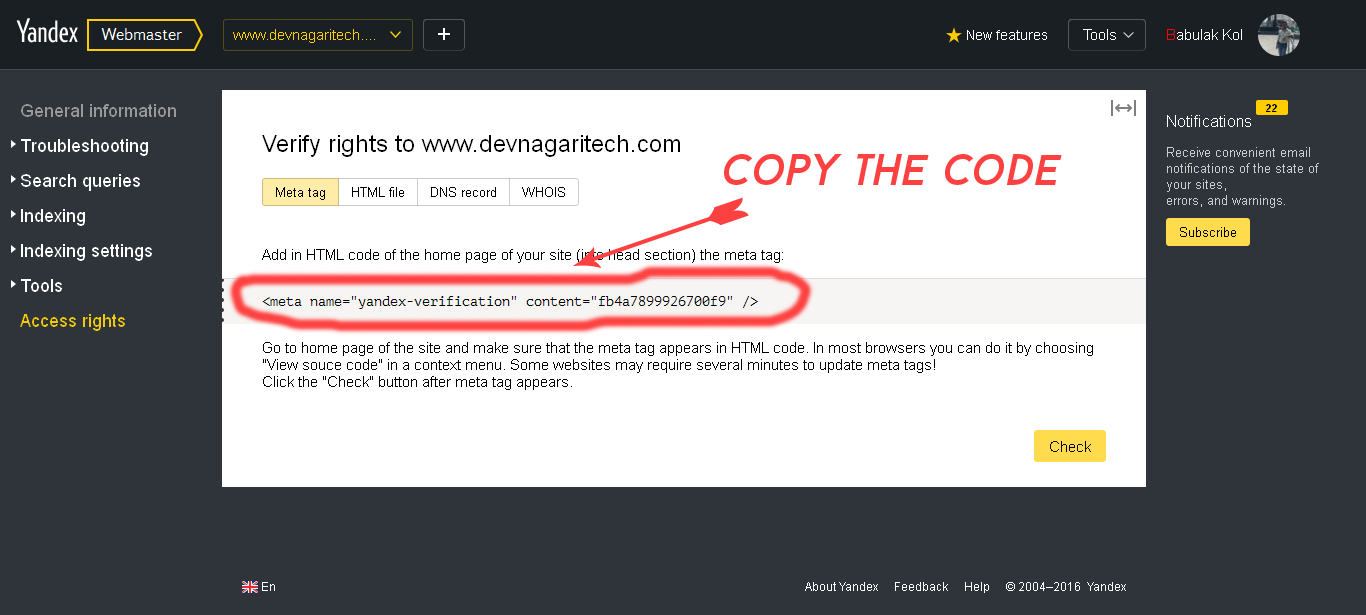This screenshot has width=1366, height=615.
Task: Select the Meta tag tab
Action: tap(300, 192)
